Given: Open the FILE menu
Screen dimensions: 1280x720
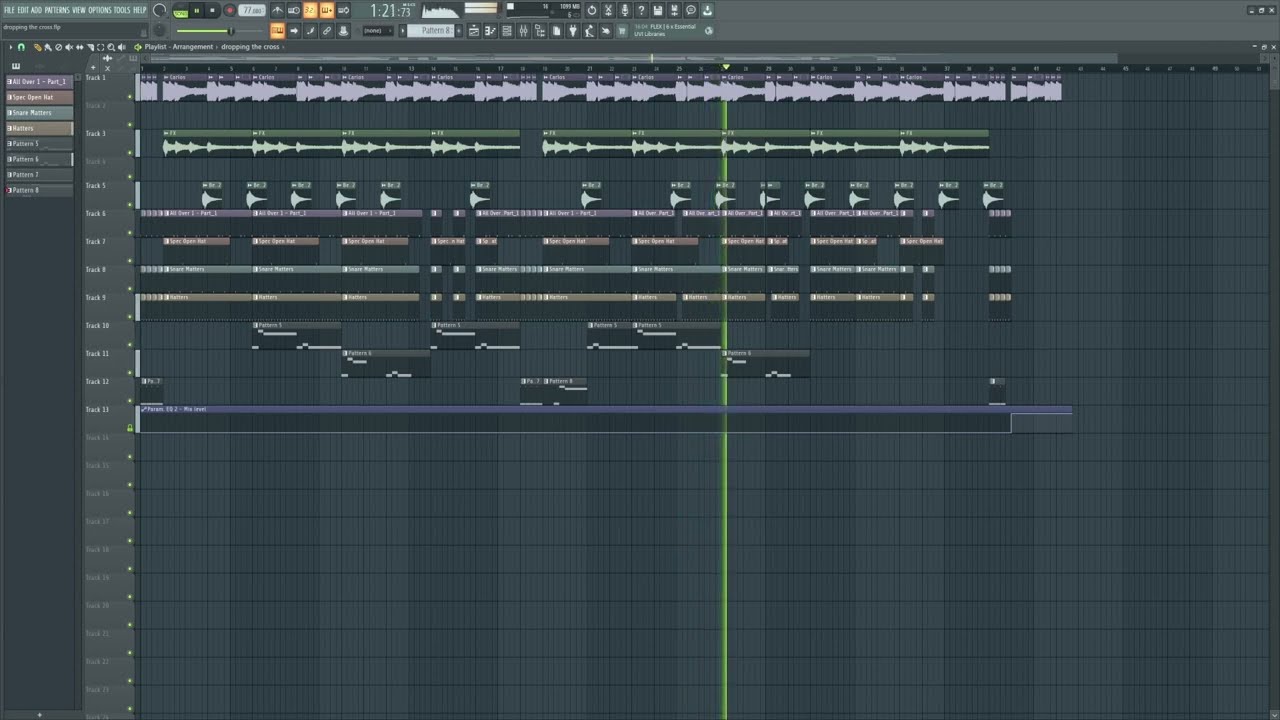Looking at the screenshot, I should point(9,10).
